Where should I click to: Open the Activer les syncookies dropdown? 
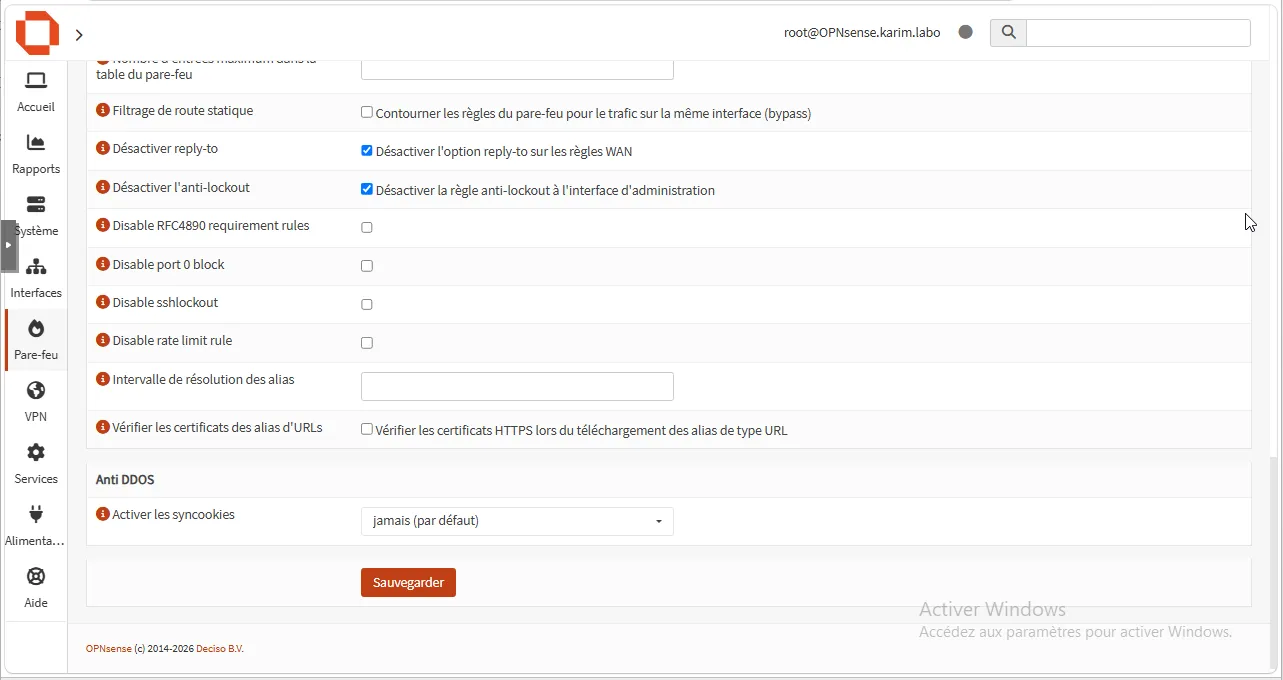(x=517, y=521)
